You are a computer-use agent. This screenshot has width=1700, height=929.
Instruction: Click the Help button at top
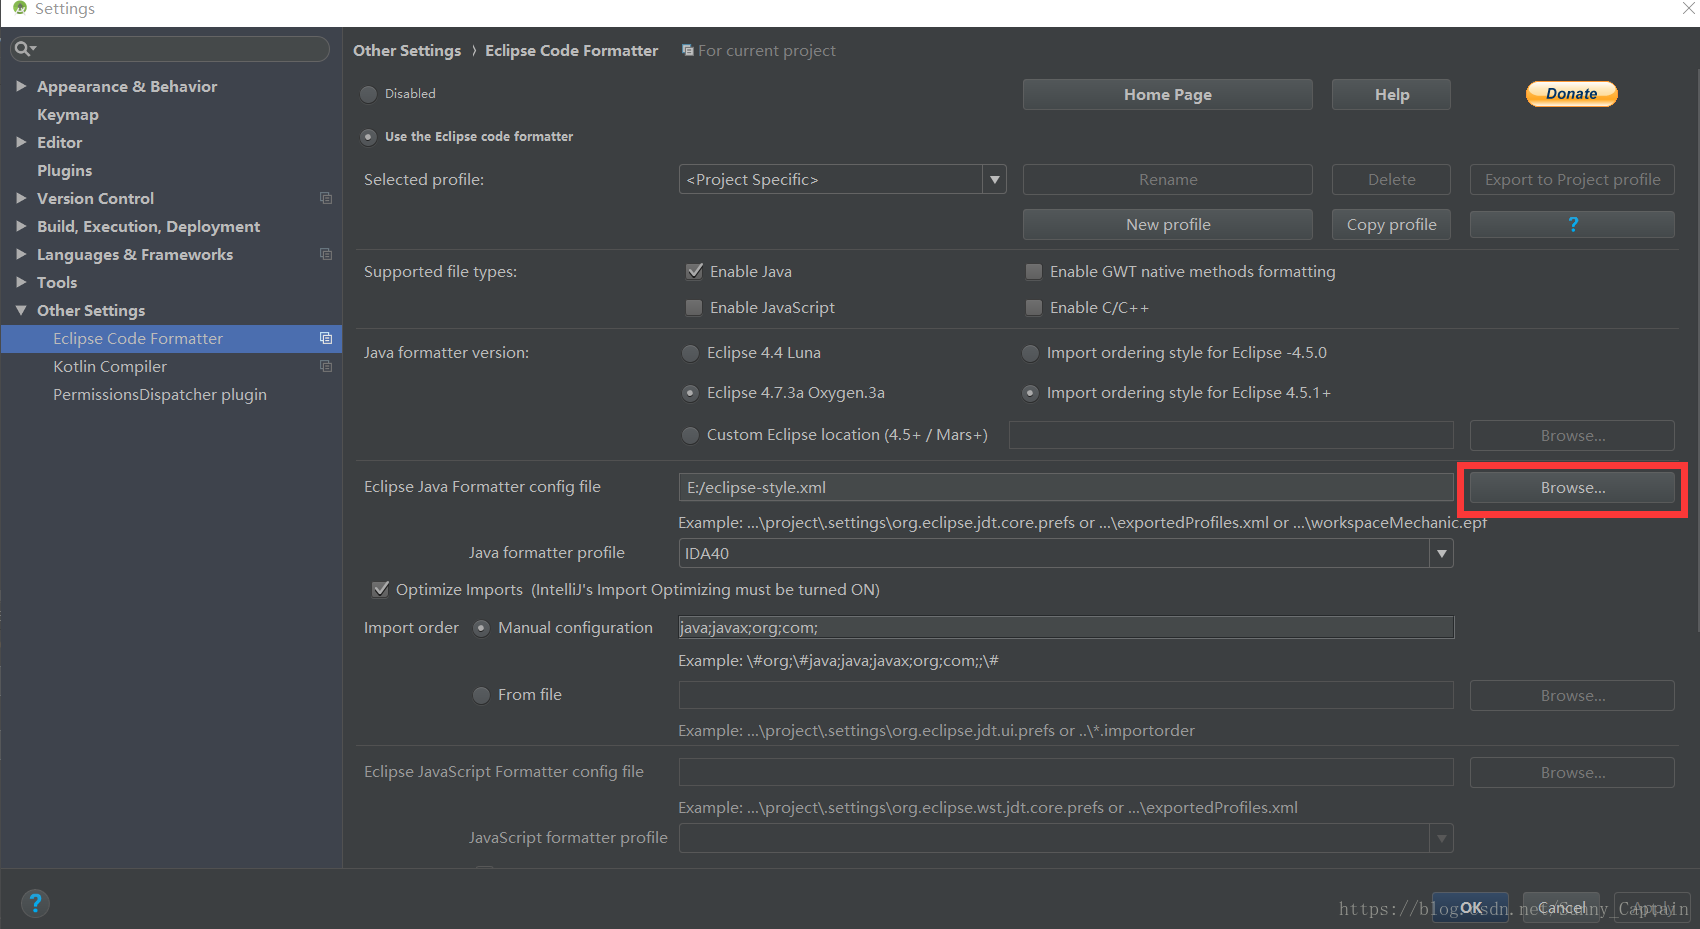point(1391,94)
